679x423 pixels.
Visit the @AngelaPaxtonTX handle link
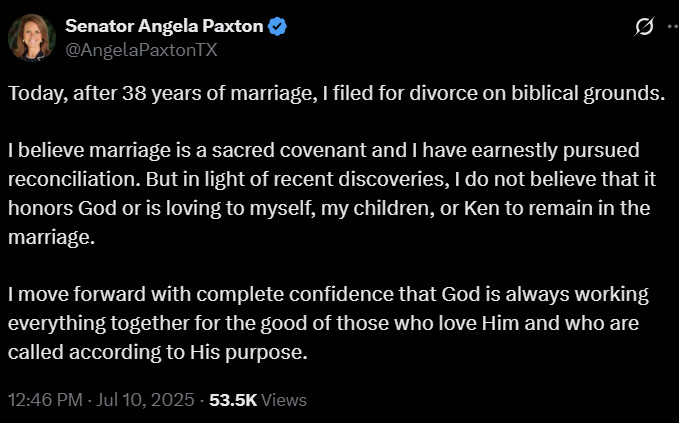click(141, 50)
